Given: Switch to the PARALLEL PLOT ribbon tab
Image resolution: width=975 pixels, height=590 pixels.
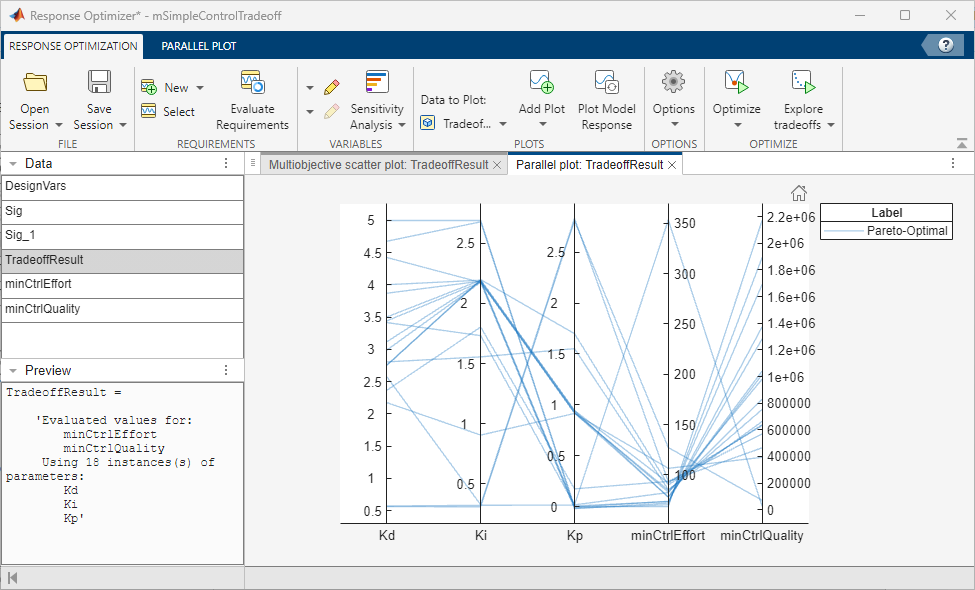Looking at the screenshot, I should click(x=198, y=46).
